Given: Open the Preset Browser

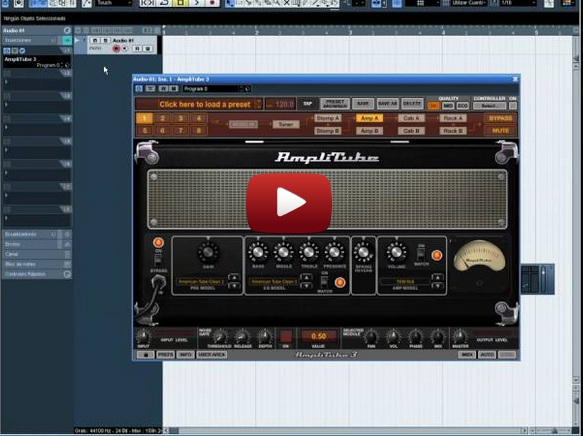Looking at the screenshot, I should (335, 104).
